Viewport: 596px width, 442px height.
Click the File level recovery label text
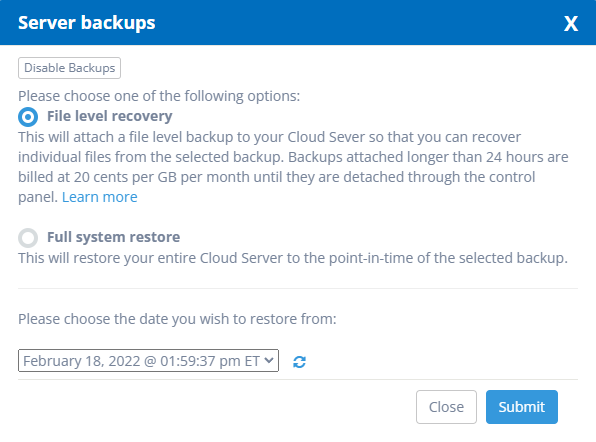pyautogui.click(x=109, y=116)
